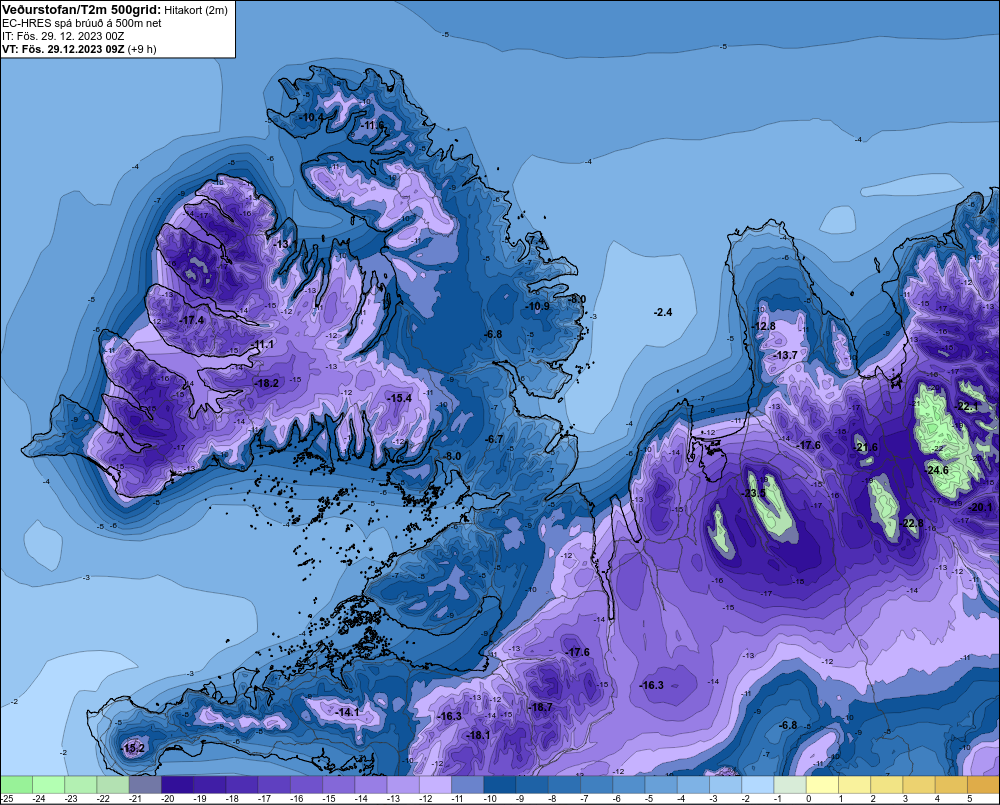Click the '-24.6' temperature value on map
1000x805 pixels.
(937, 470)
